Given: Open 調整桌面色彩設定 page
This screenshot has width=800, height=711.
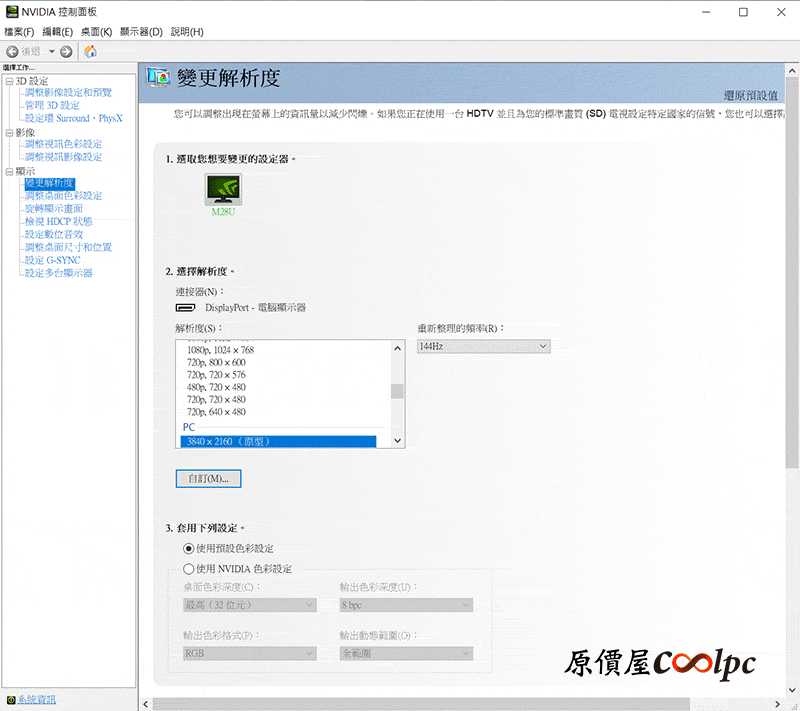Looking at the screenshot, I should pos(64,195).
